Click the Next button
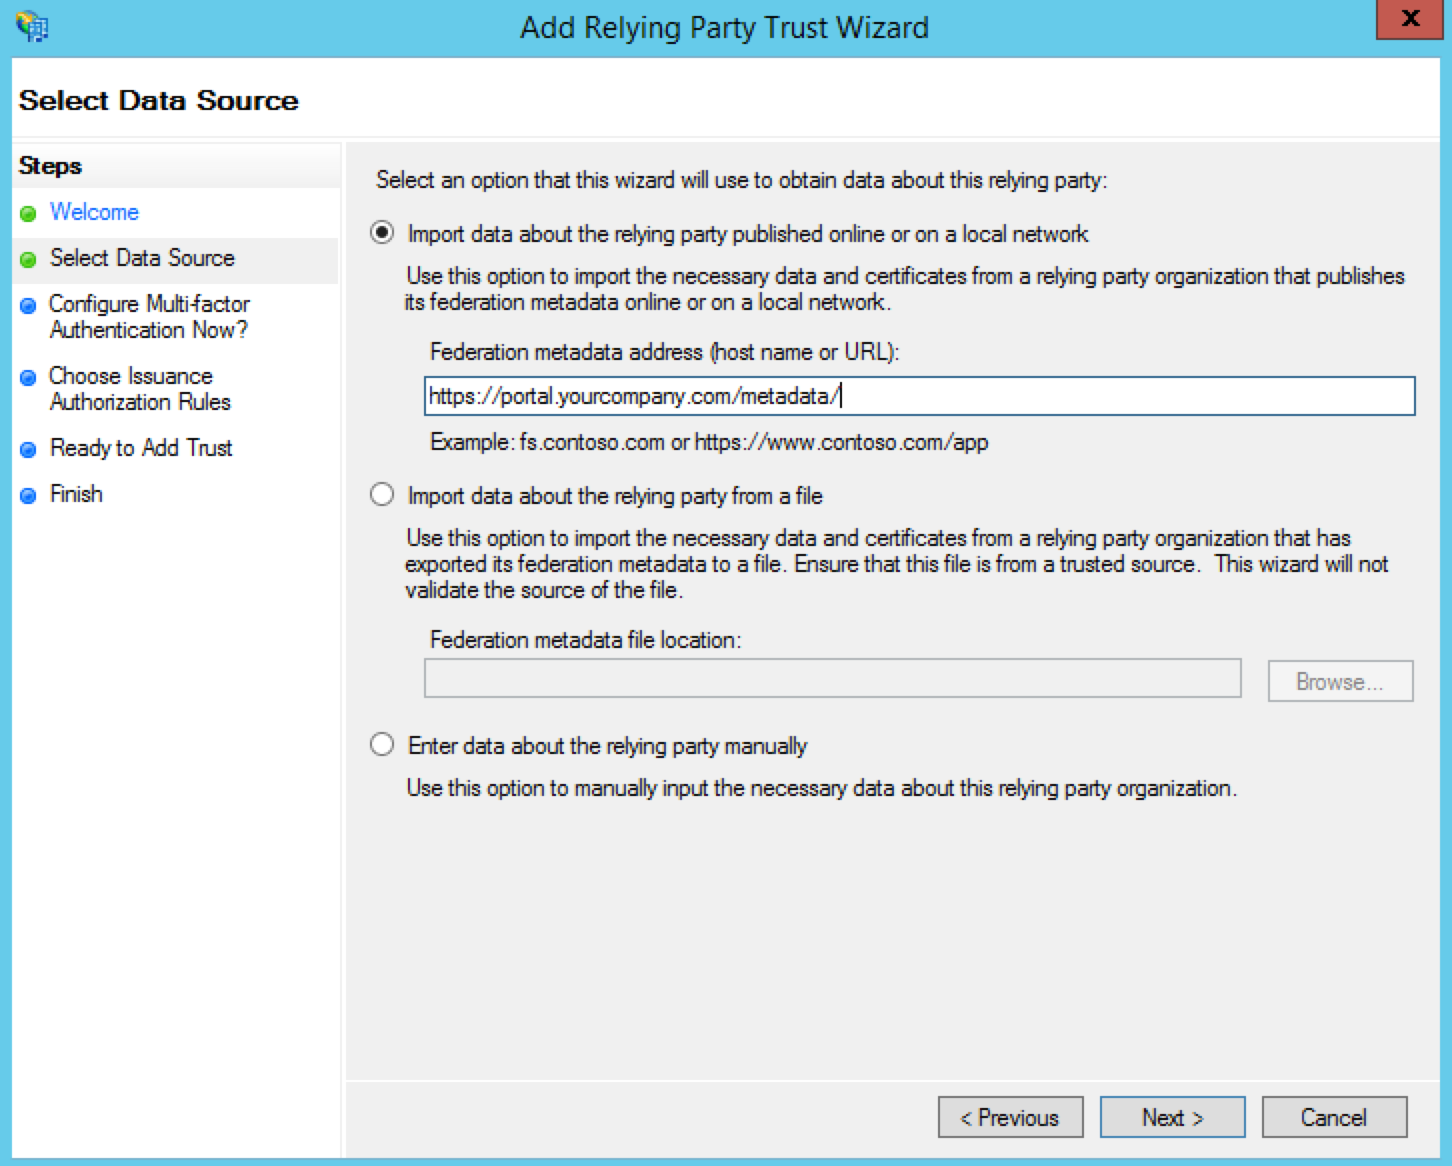 1172,1117
